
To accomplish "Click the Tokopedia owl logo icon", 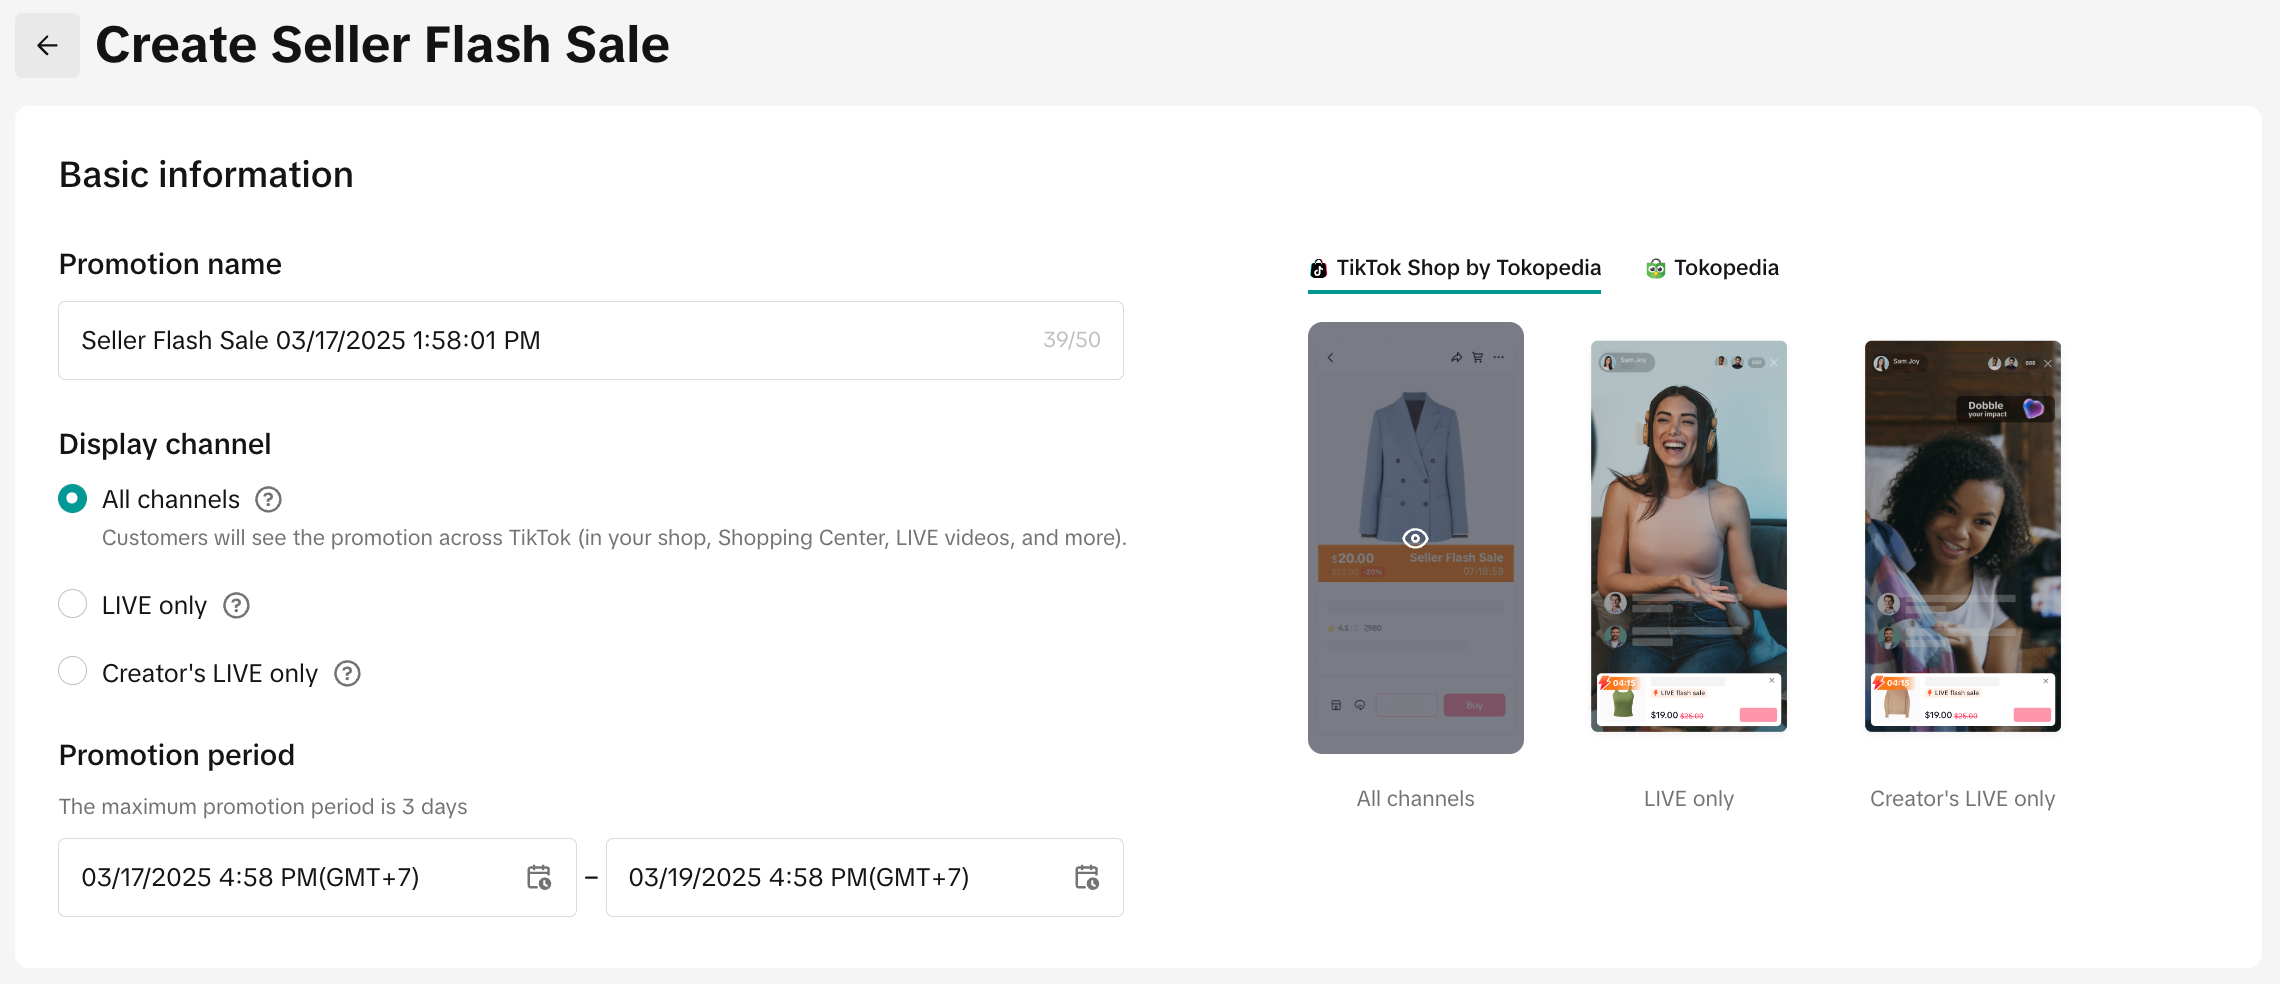I will (x=1656, y=268).
